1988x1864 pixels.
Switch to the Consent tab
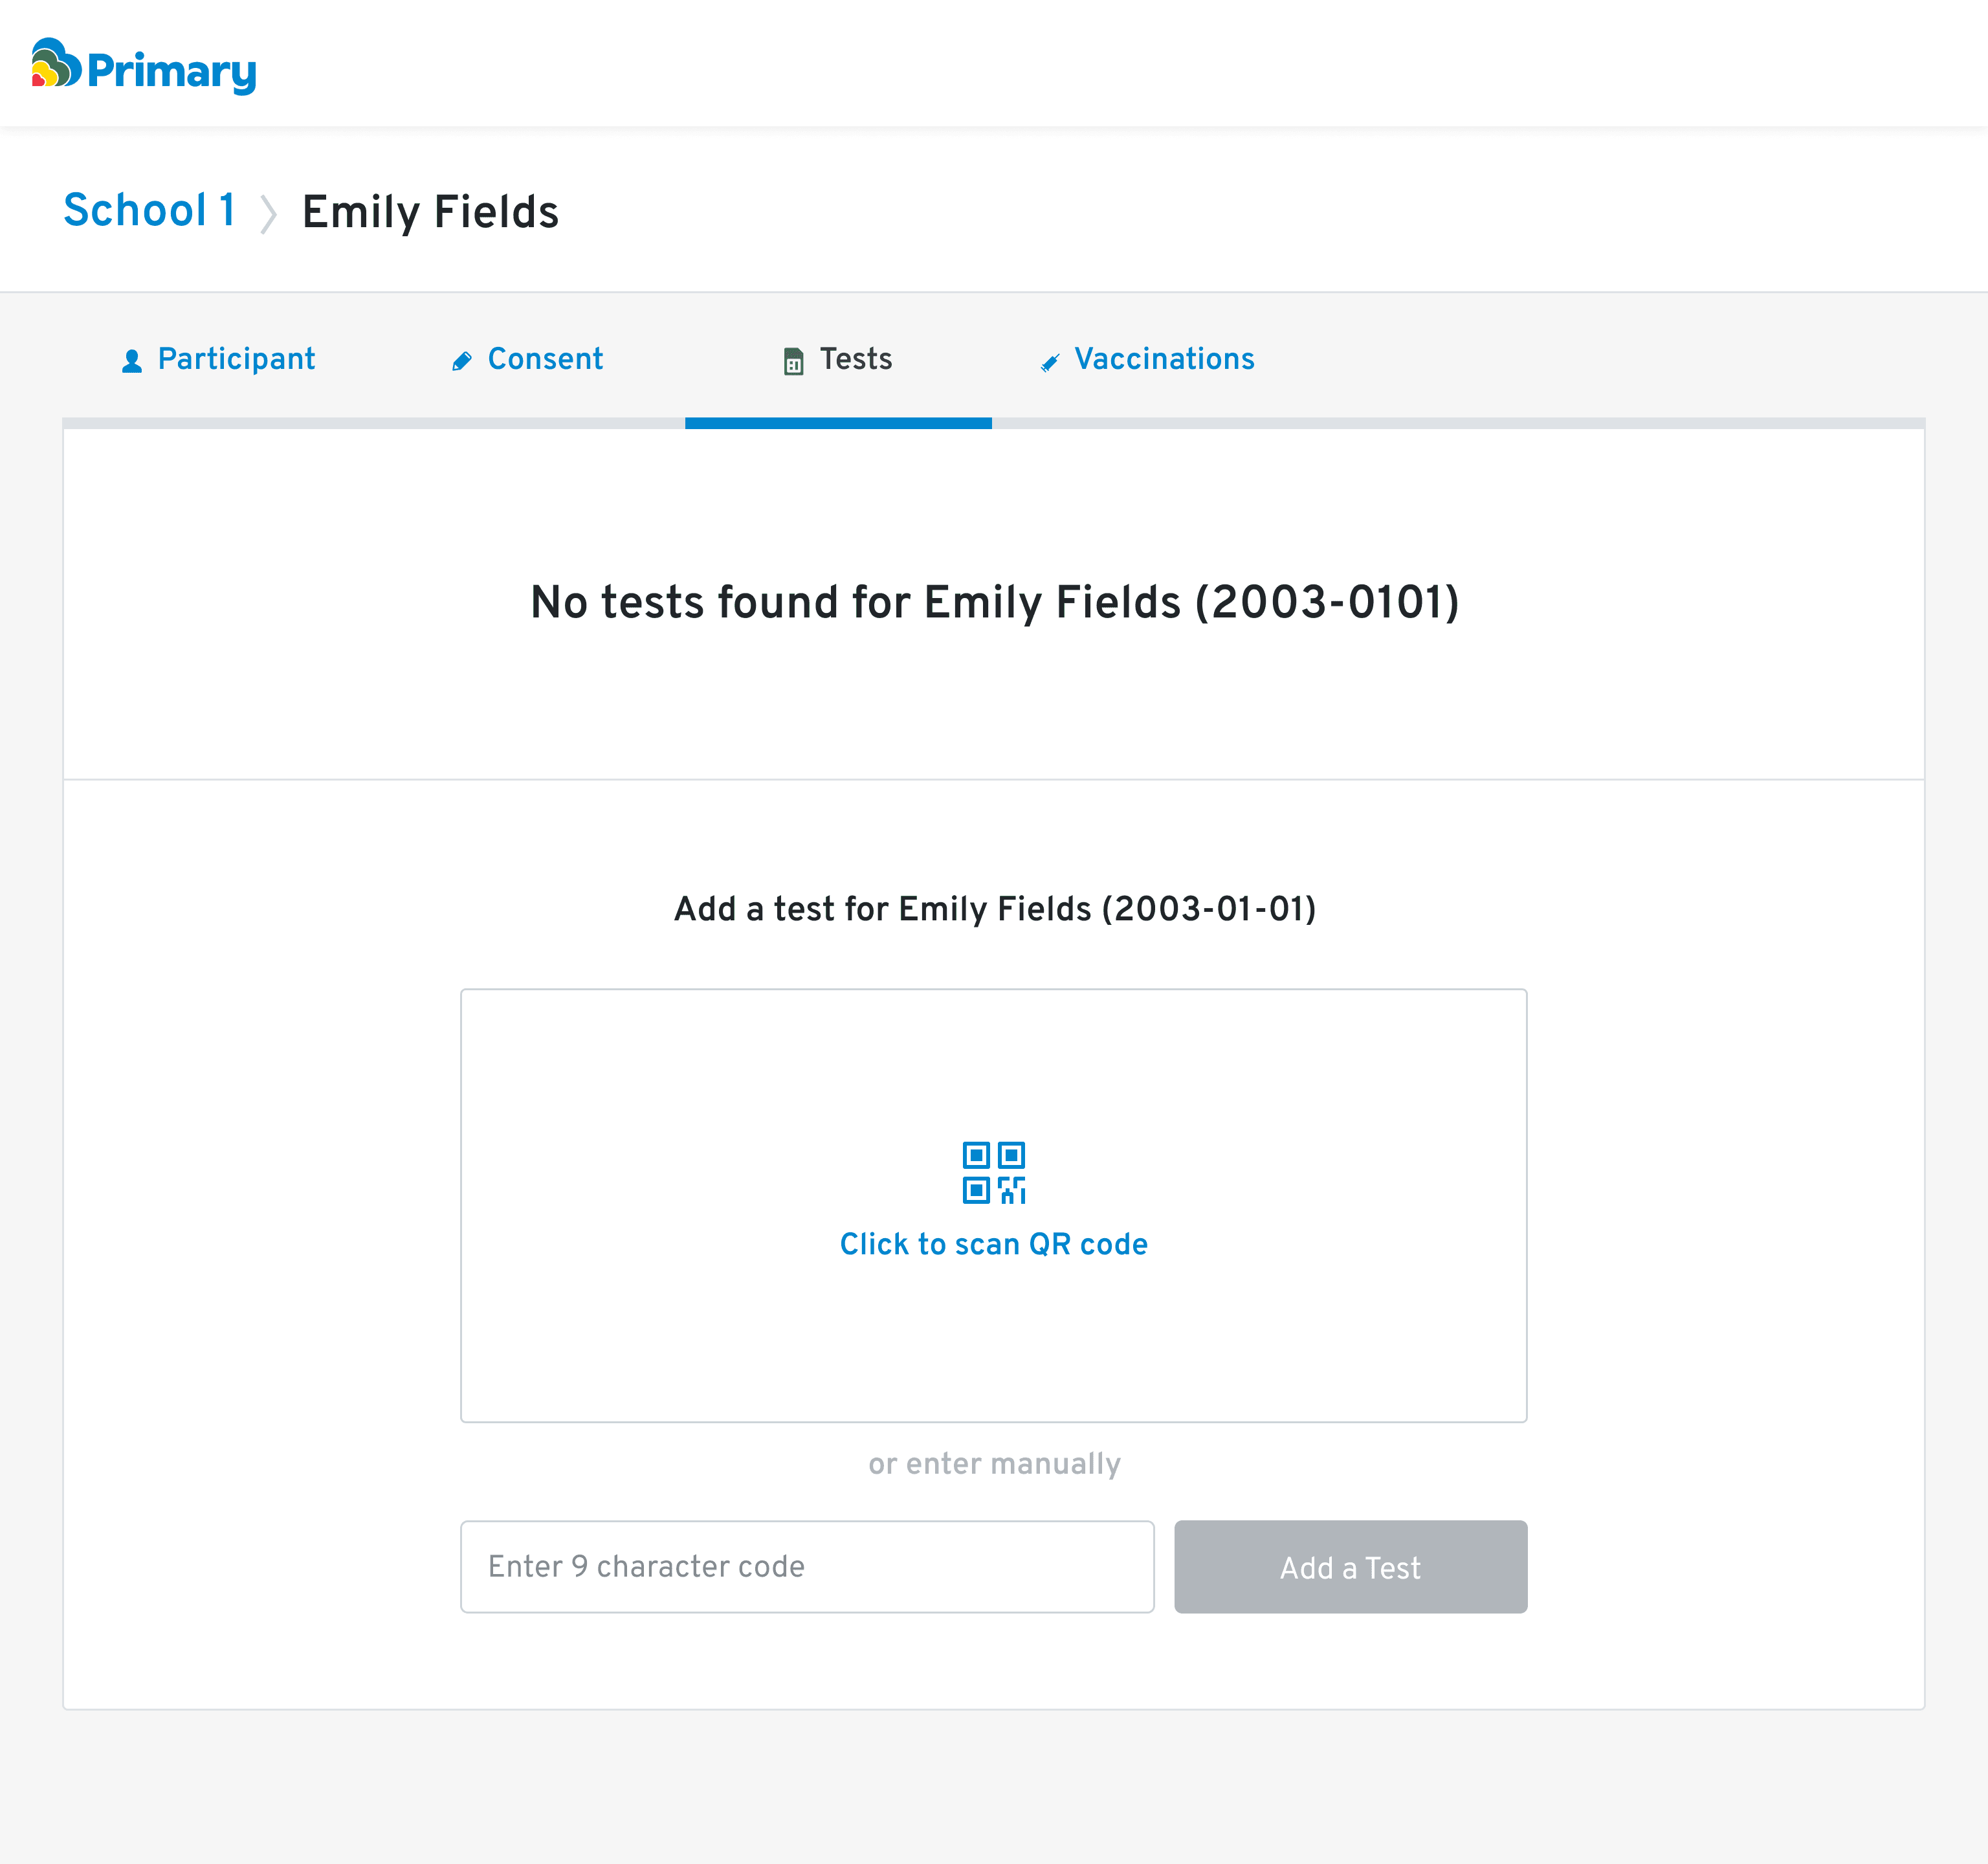[545, 359]
